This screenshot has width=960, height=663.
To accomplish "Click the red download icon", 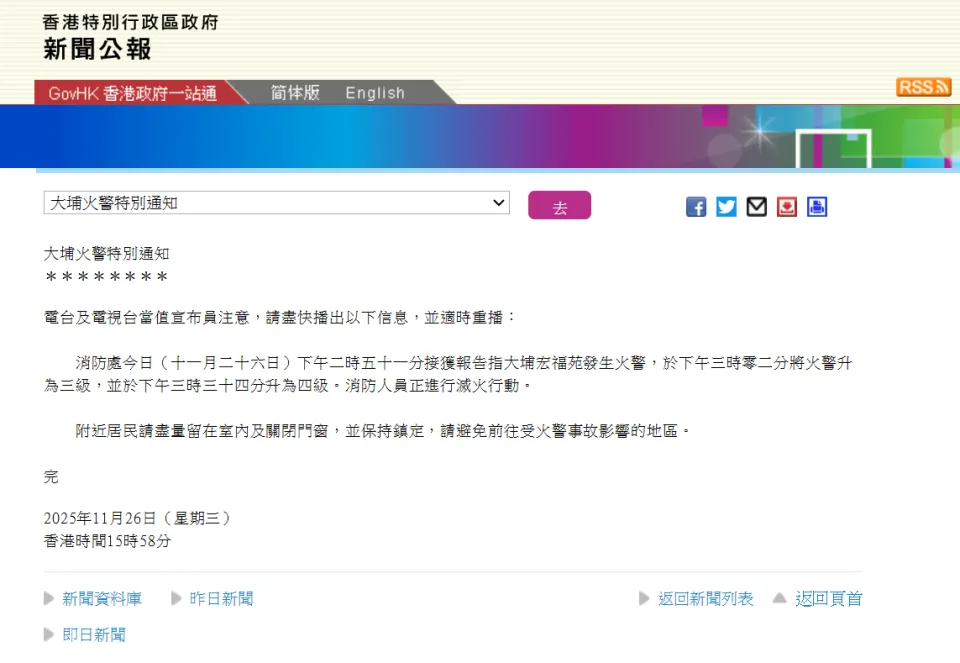I will point(787,207).
